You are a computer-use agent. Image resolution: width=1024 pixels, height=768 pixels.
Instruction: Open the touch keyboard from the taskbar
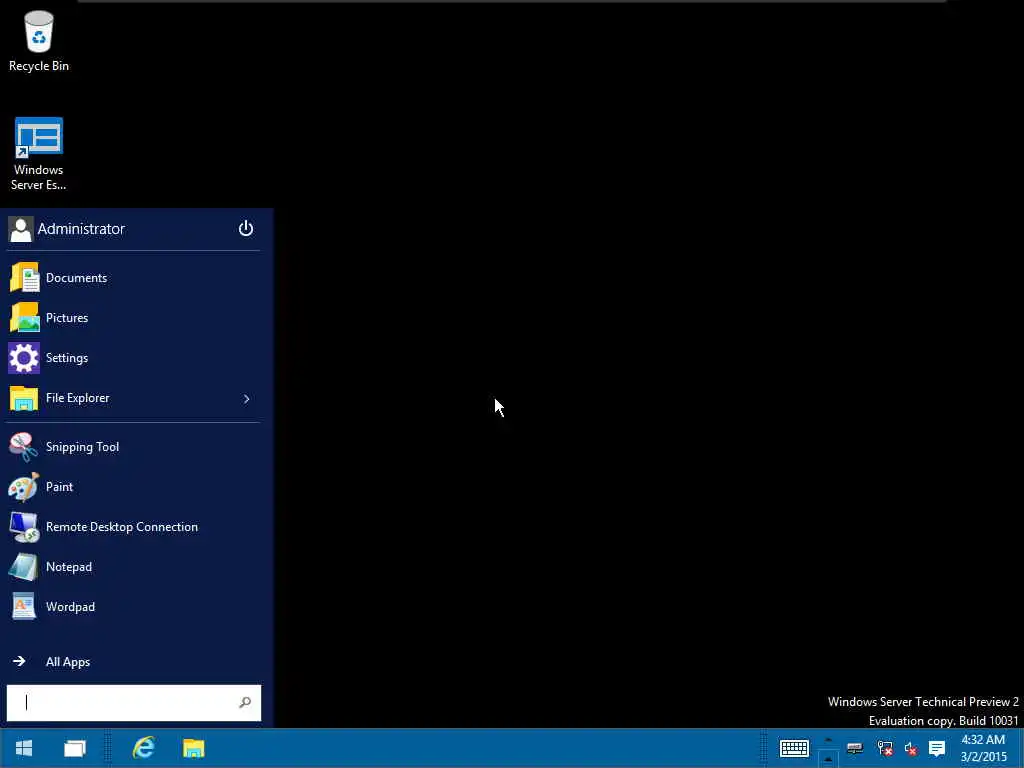(794, 748)
